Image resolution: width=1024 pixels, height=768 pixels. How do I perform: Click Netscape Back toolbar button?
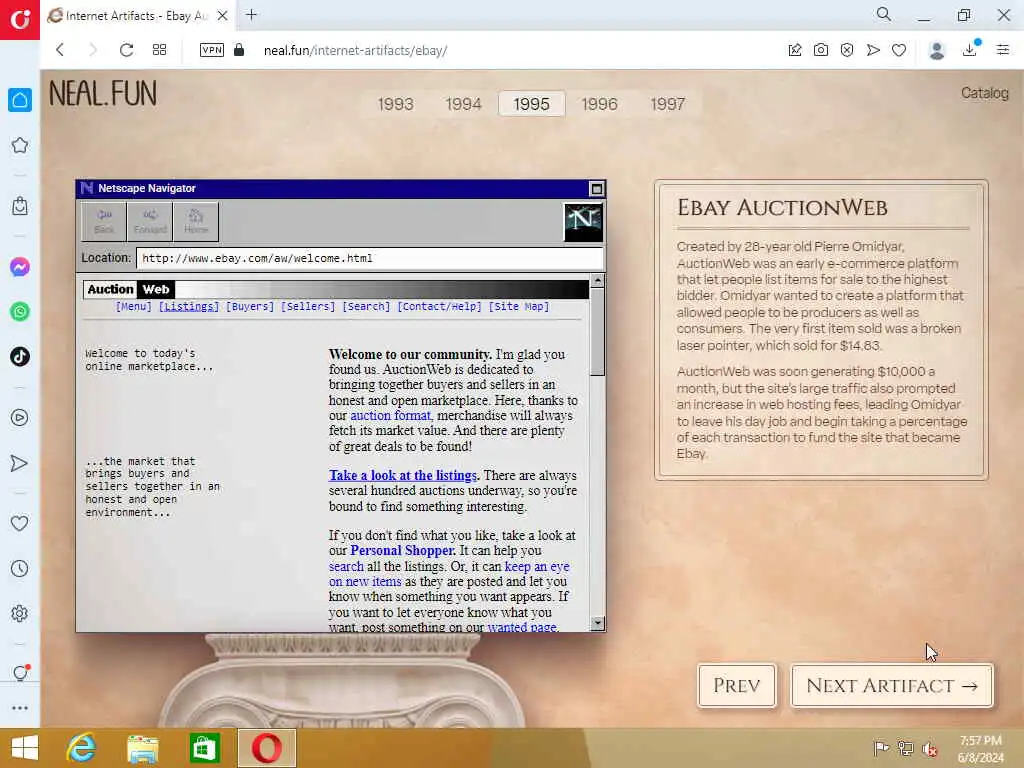tap(104, 221)
